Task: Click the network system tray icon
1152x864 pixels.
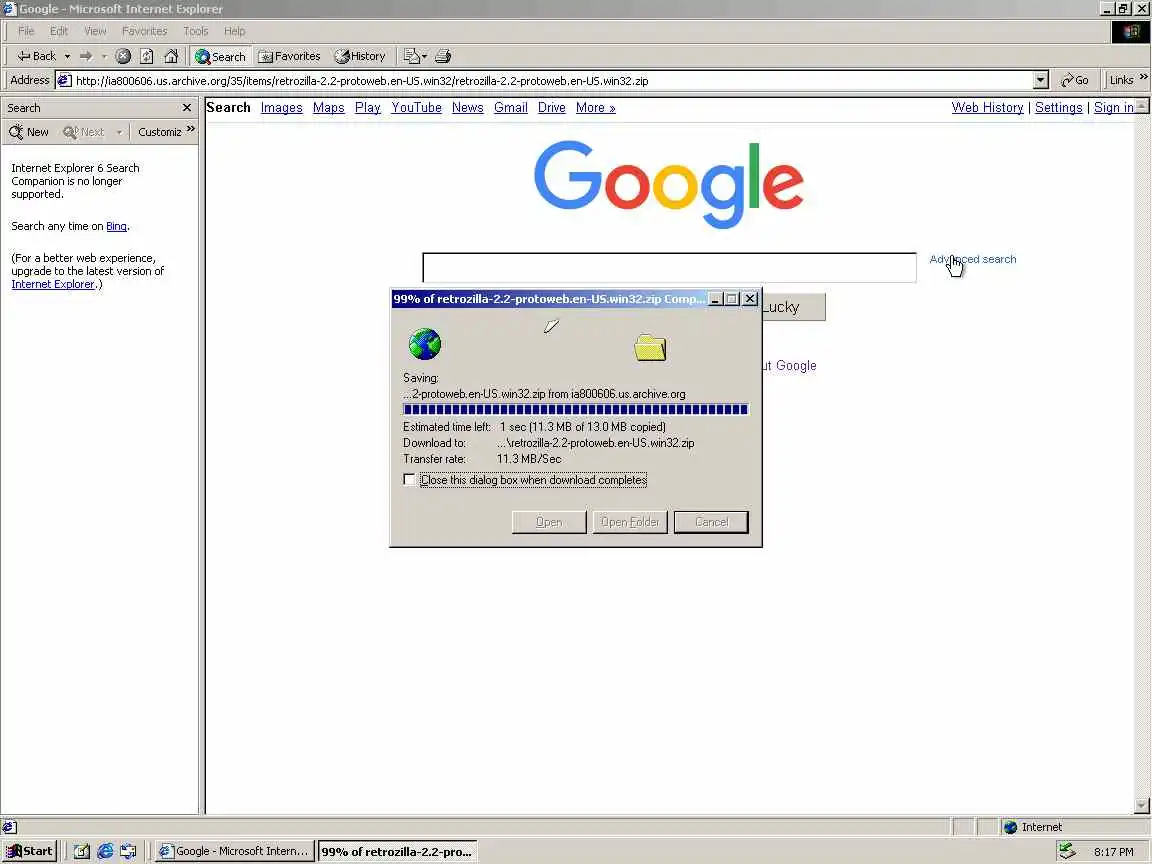Action: tap(1067, 852)
